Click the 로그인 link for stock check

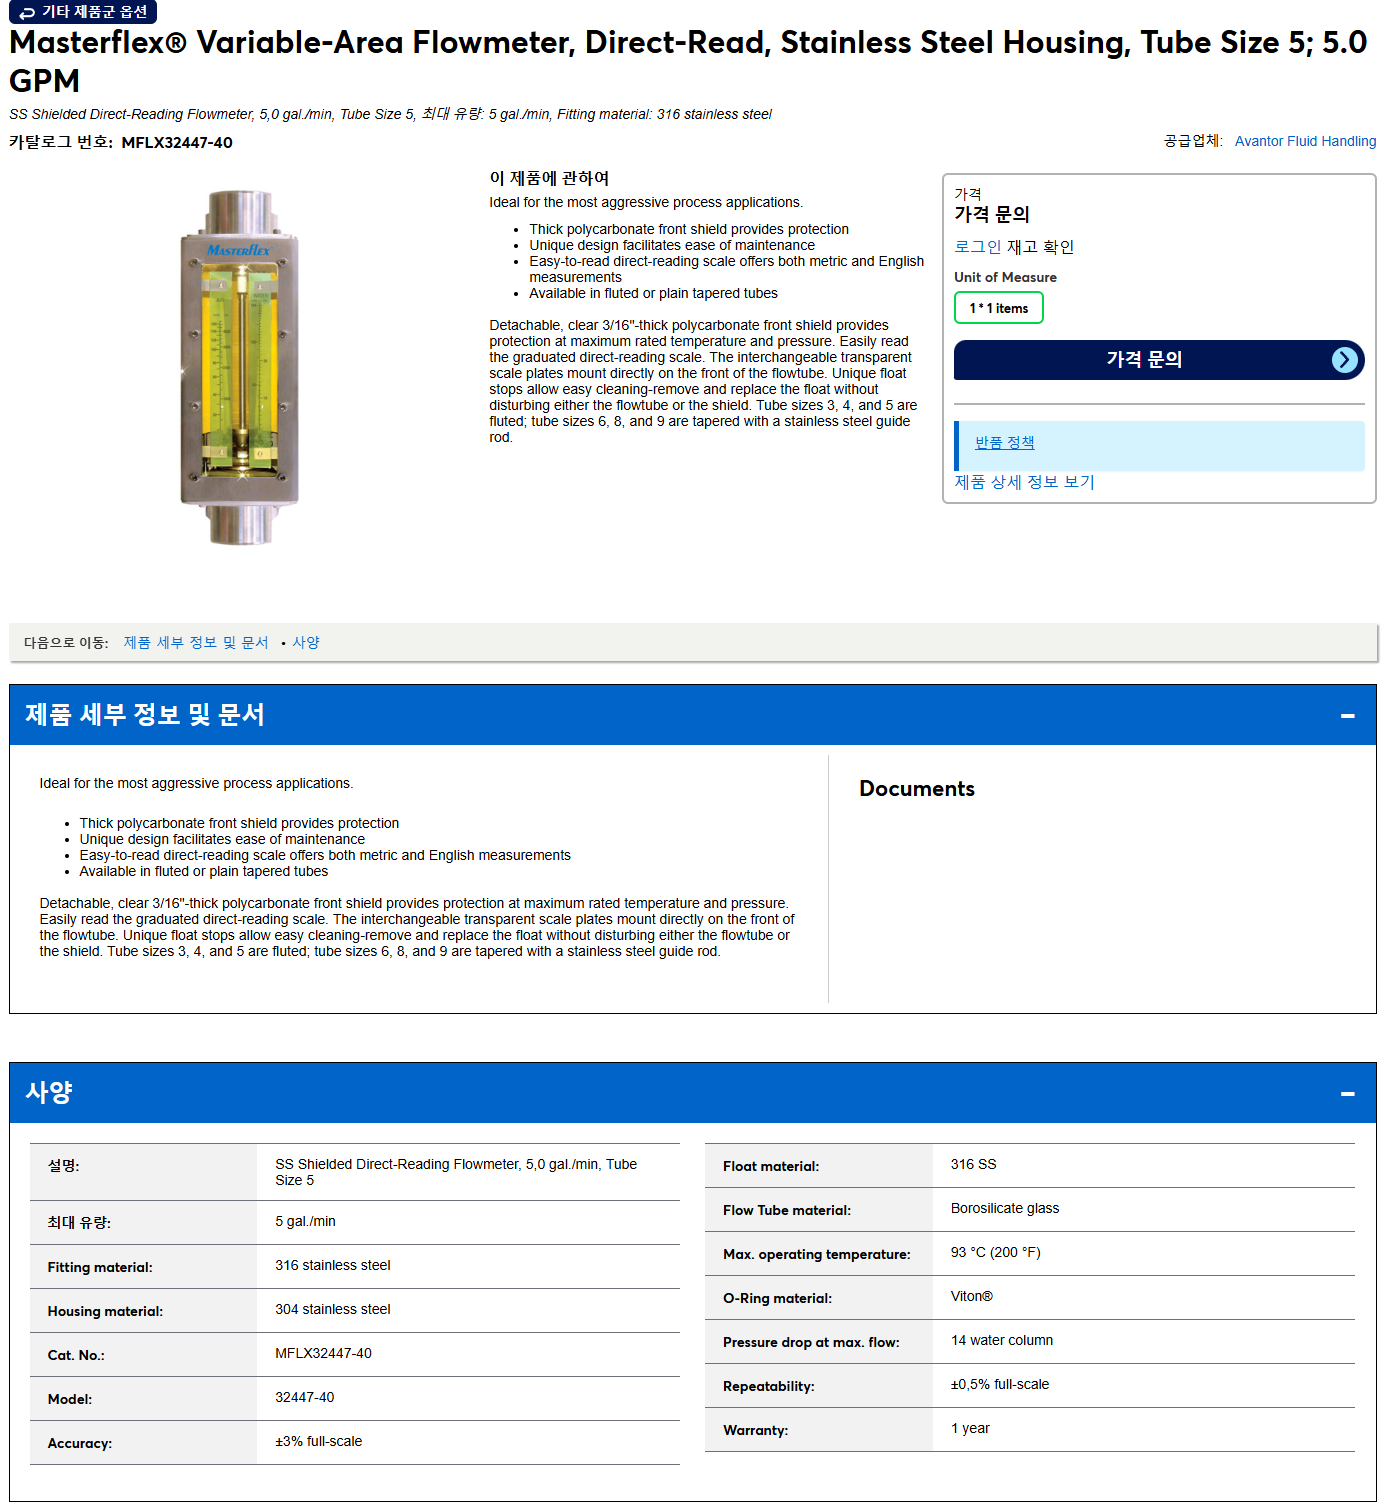977,246
